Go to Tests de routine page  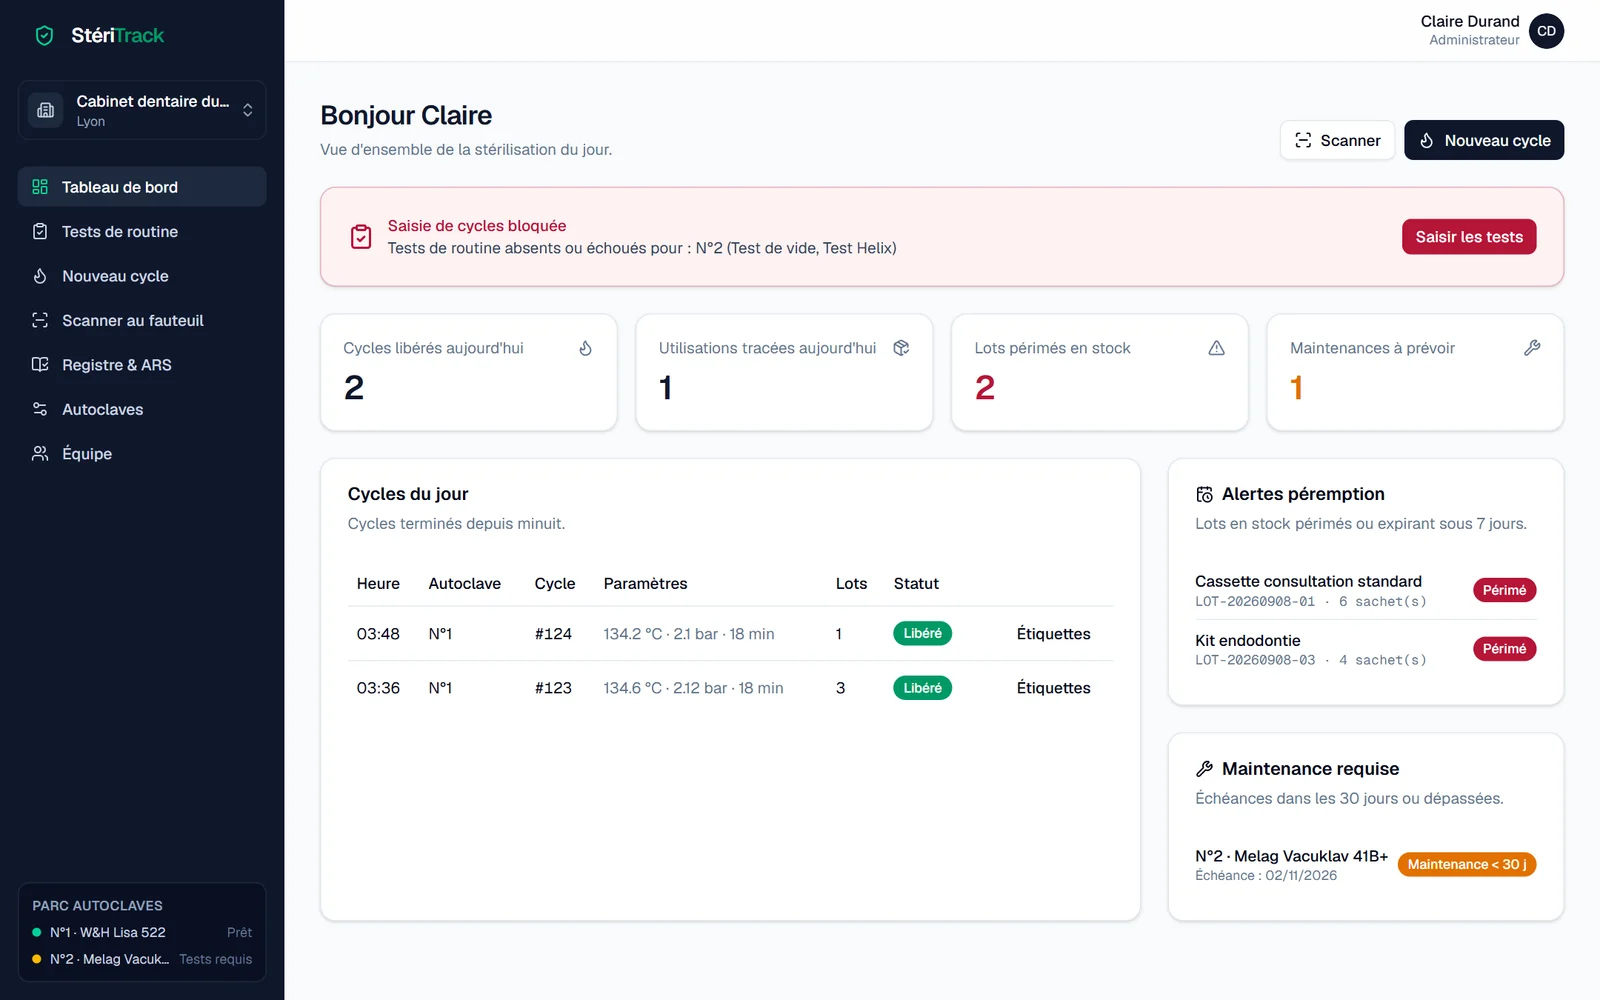point(142,231)
